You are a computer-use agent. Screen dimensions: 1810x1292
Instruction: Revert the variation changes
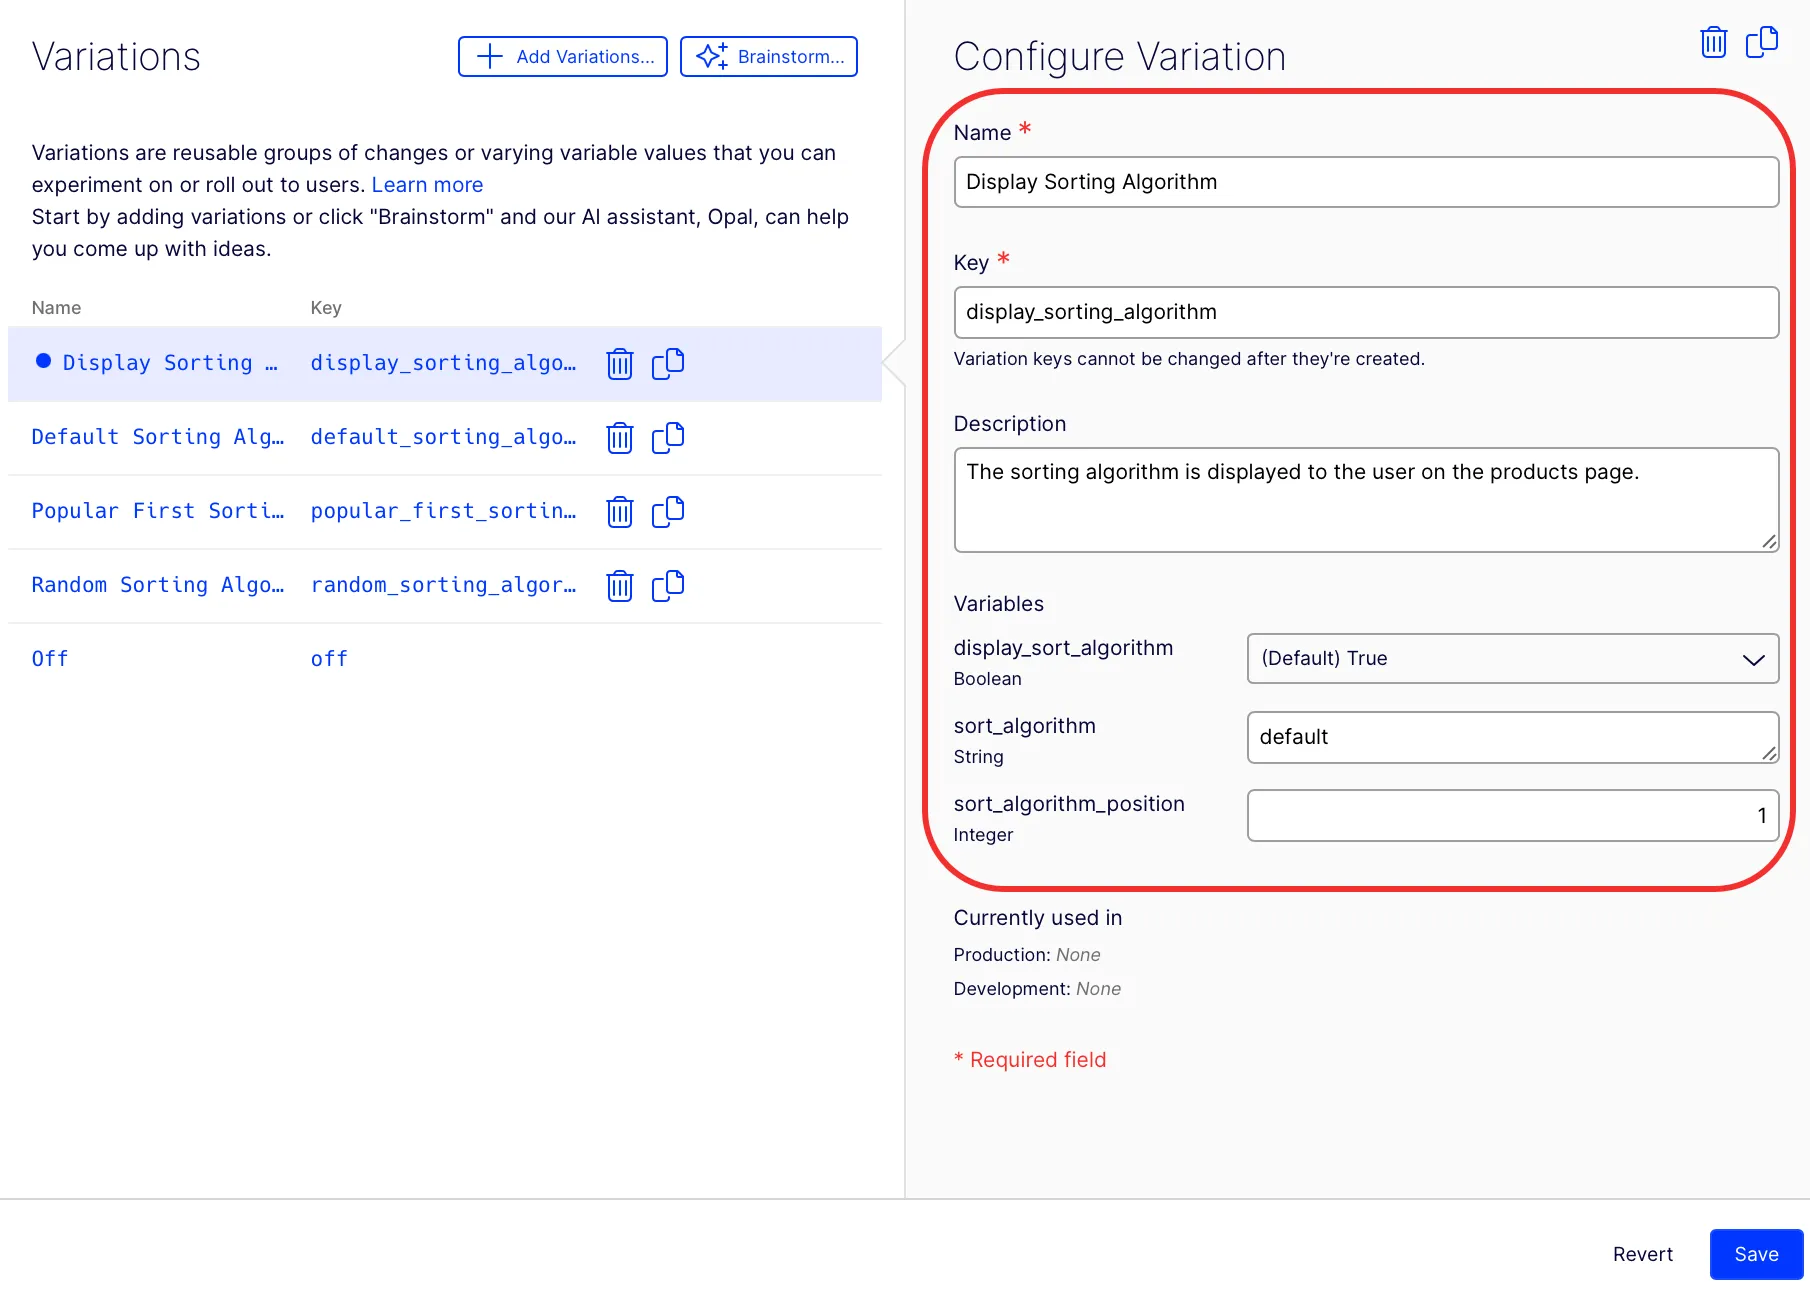coord(1642,1254)
